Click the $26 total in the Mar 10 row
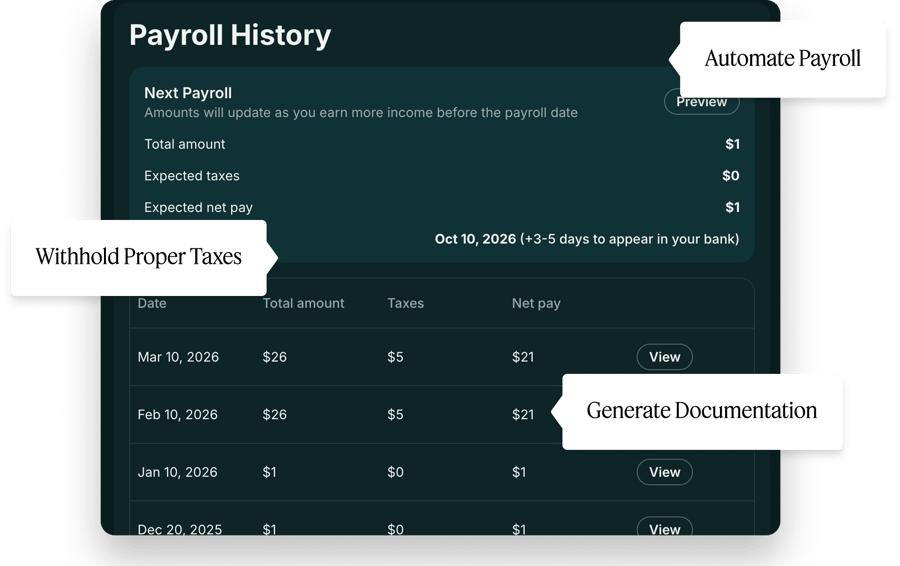Viewport: 900px width, 566px height. 274,357
